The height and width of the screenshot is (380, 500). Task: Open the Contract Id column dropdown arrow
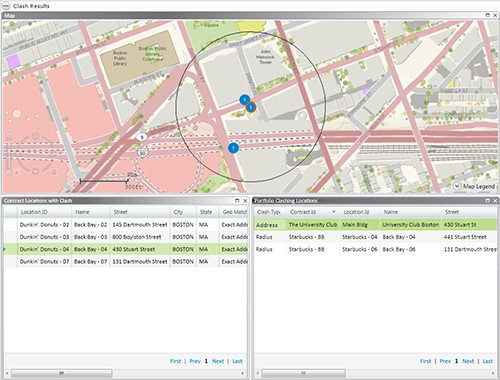[x=334, y=212]
